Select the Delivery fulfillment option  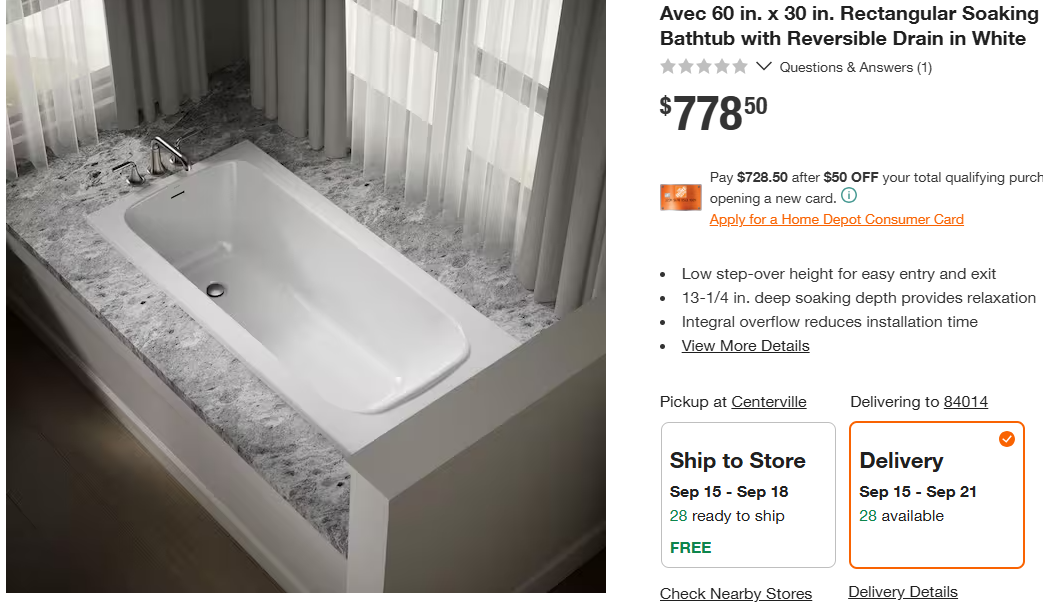pos(937,495)
